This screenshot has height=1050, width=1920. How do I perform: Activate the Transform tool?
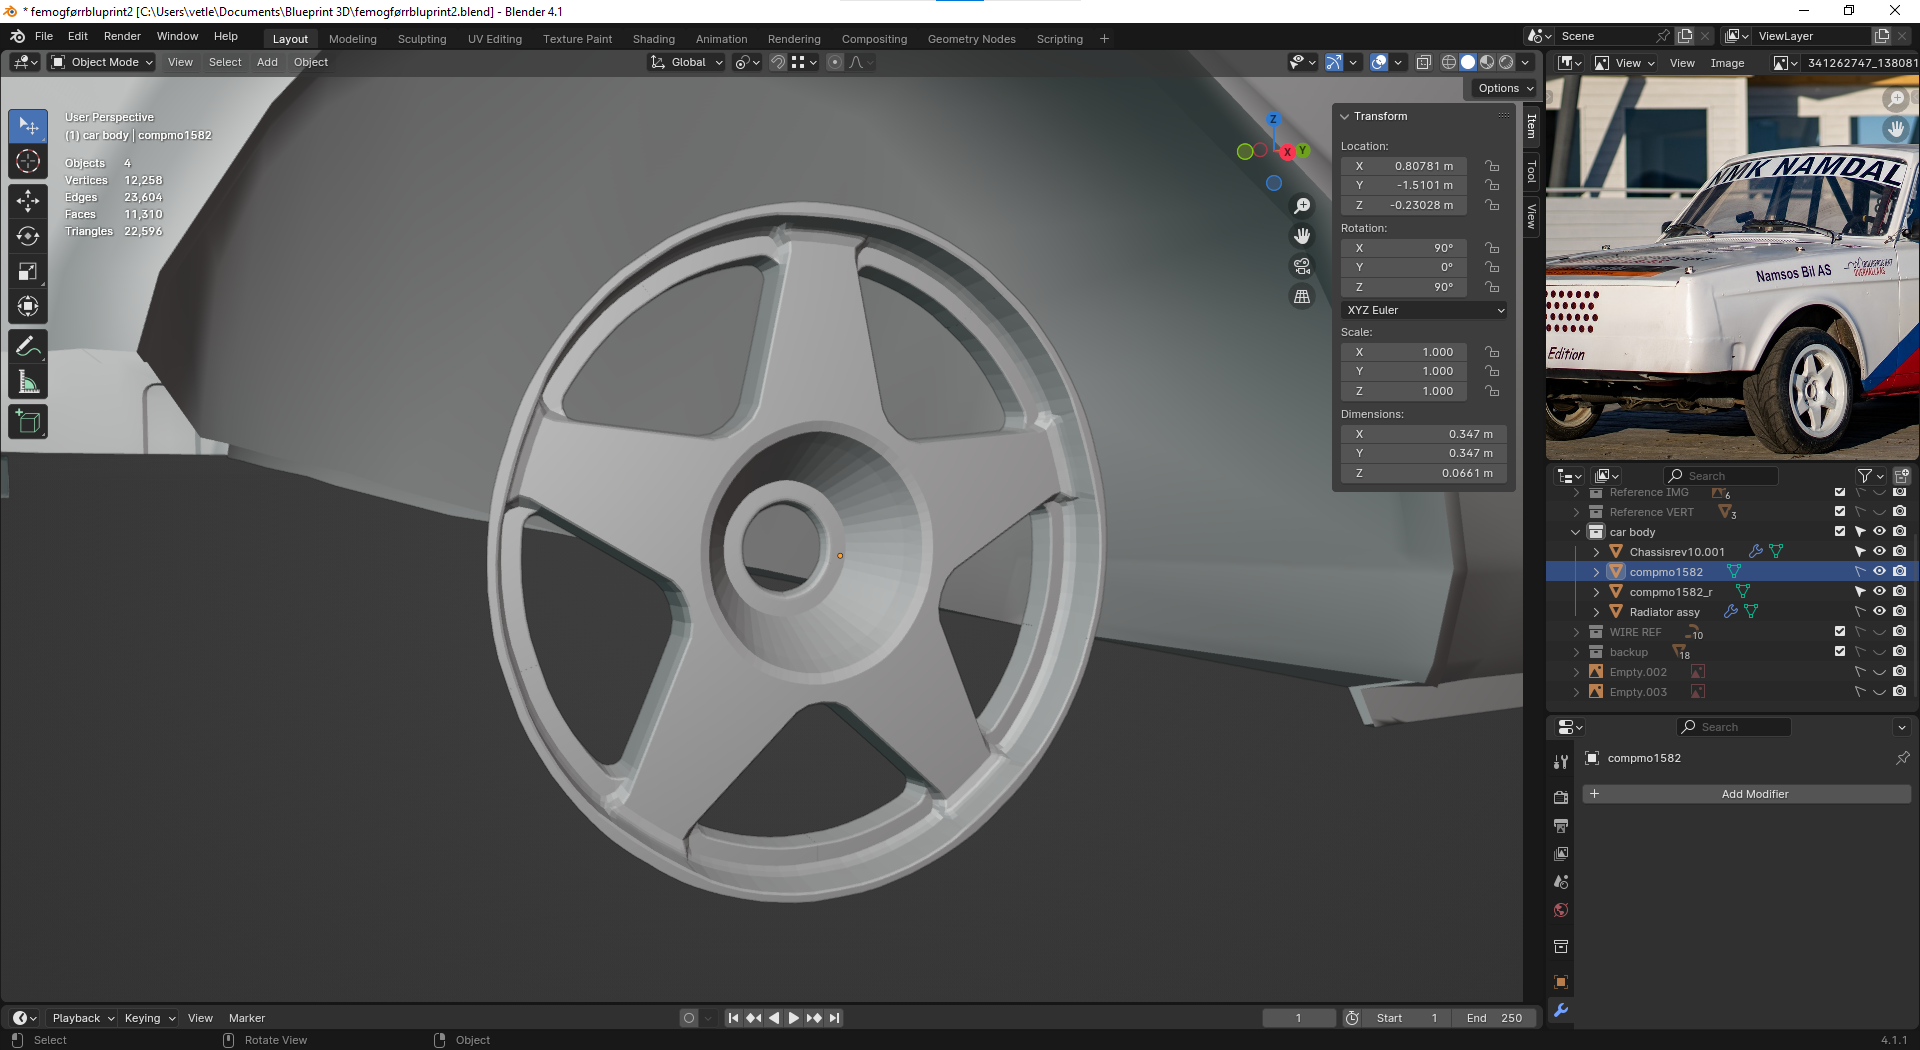coord(28,307)
